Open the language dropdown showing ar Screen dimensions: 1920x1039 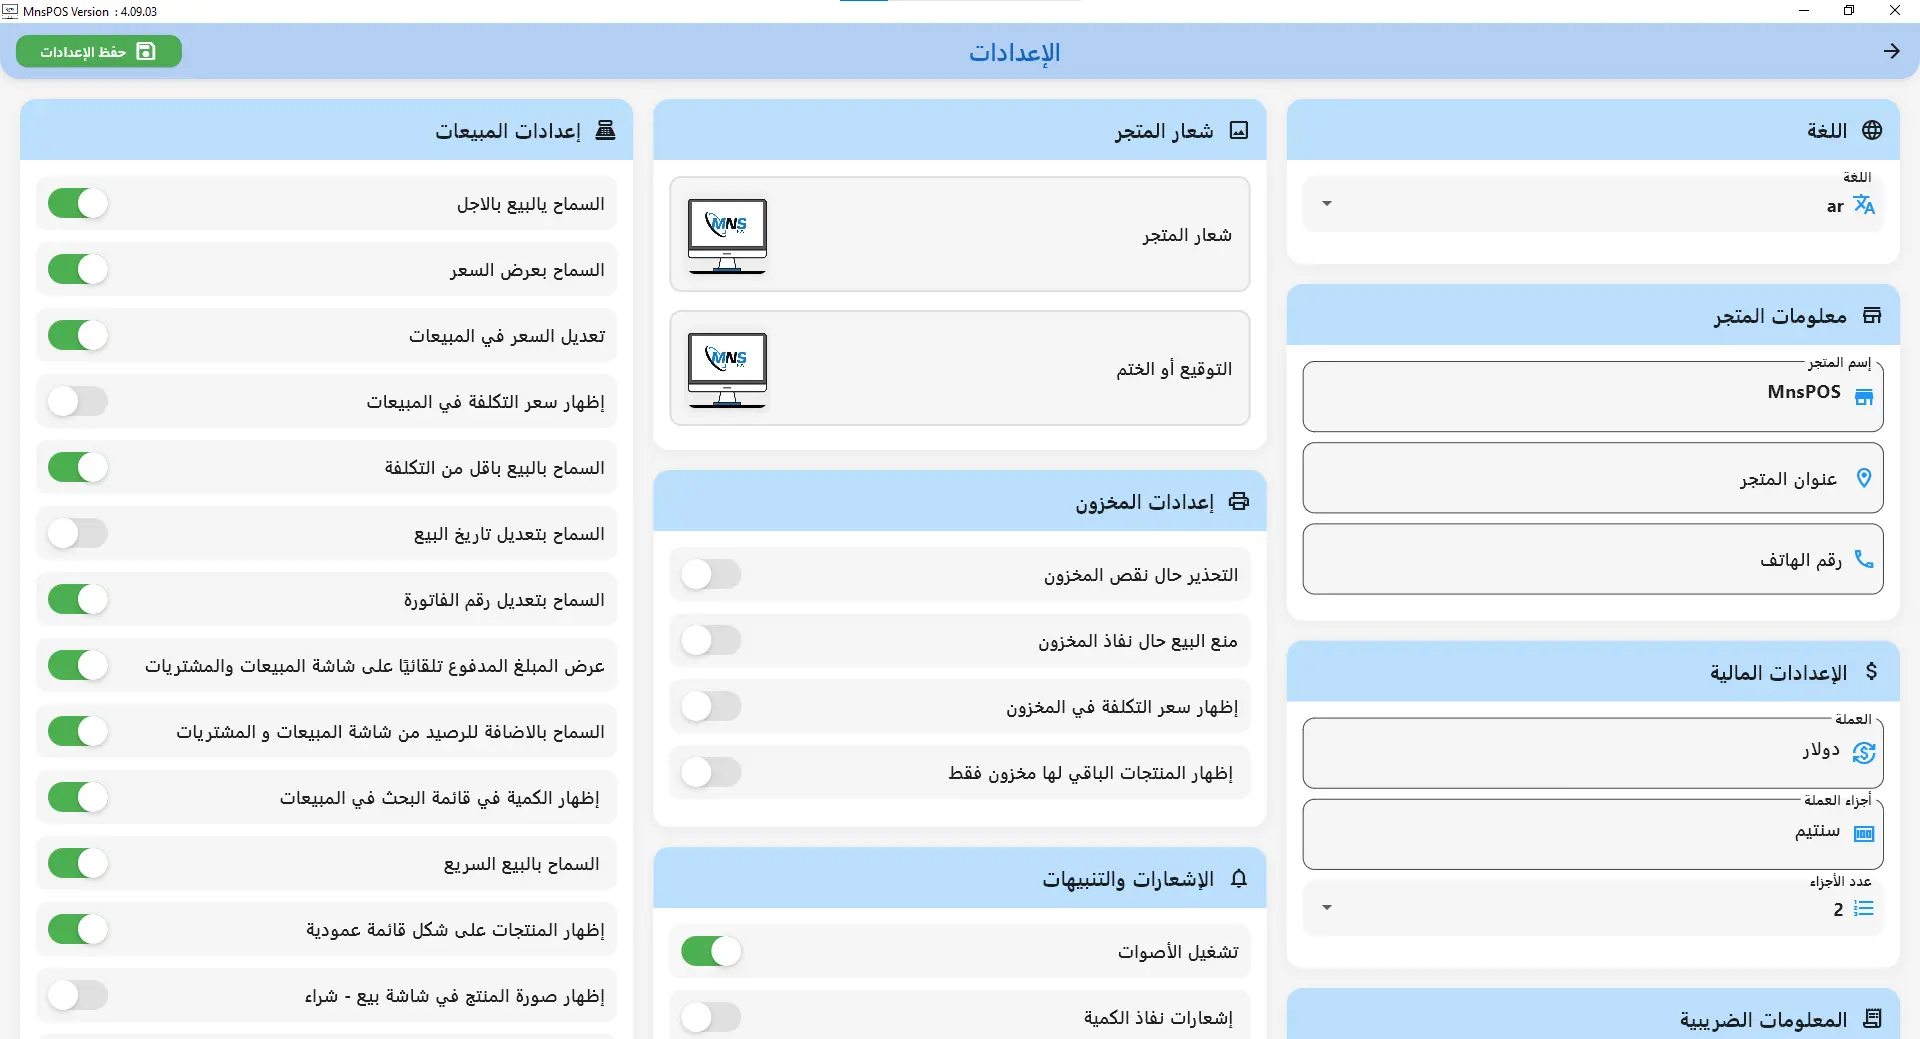pyautogui.click(x=1327, y=203)
